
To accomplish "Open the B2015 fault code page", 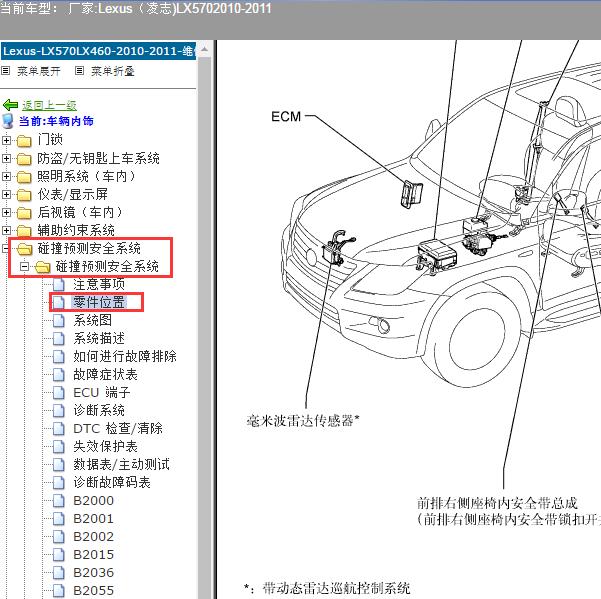I will coord(94,555).
